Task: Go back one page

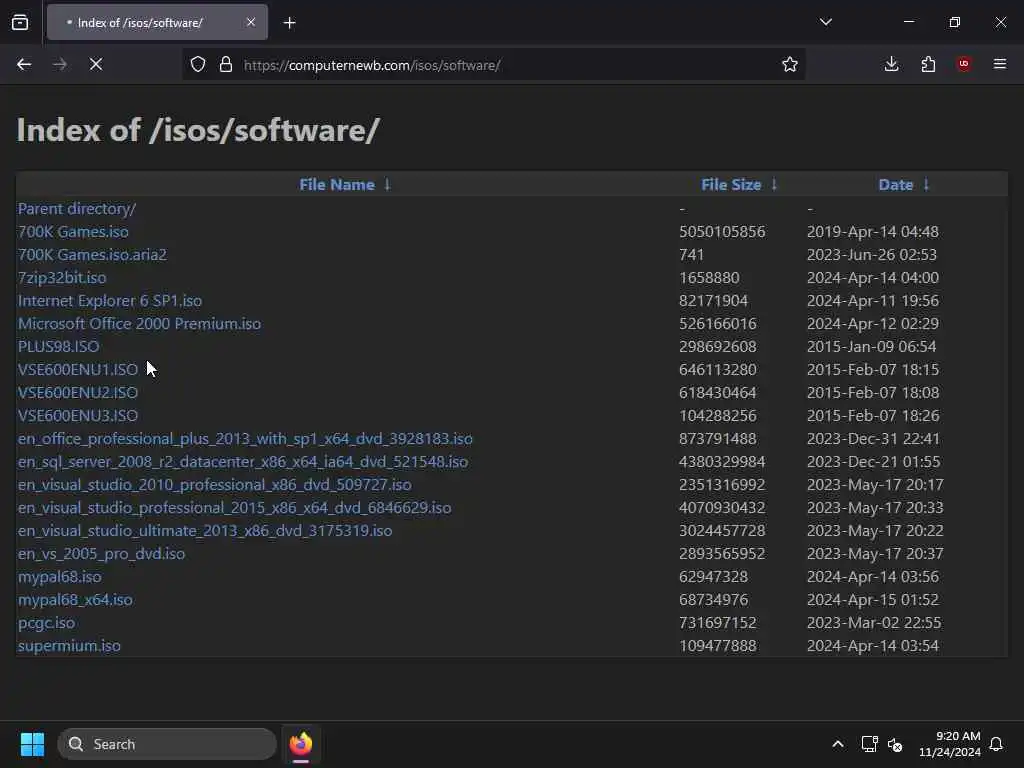Action: pos(24,64)
